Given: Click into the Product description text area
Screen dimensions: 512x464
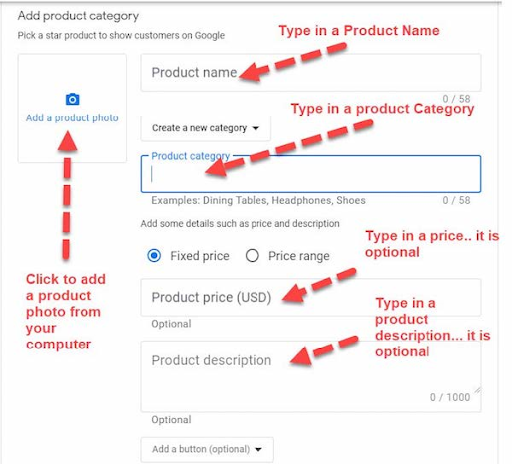Looking at the screenshot, I should (x=311, y=377).
